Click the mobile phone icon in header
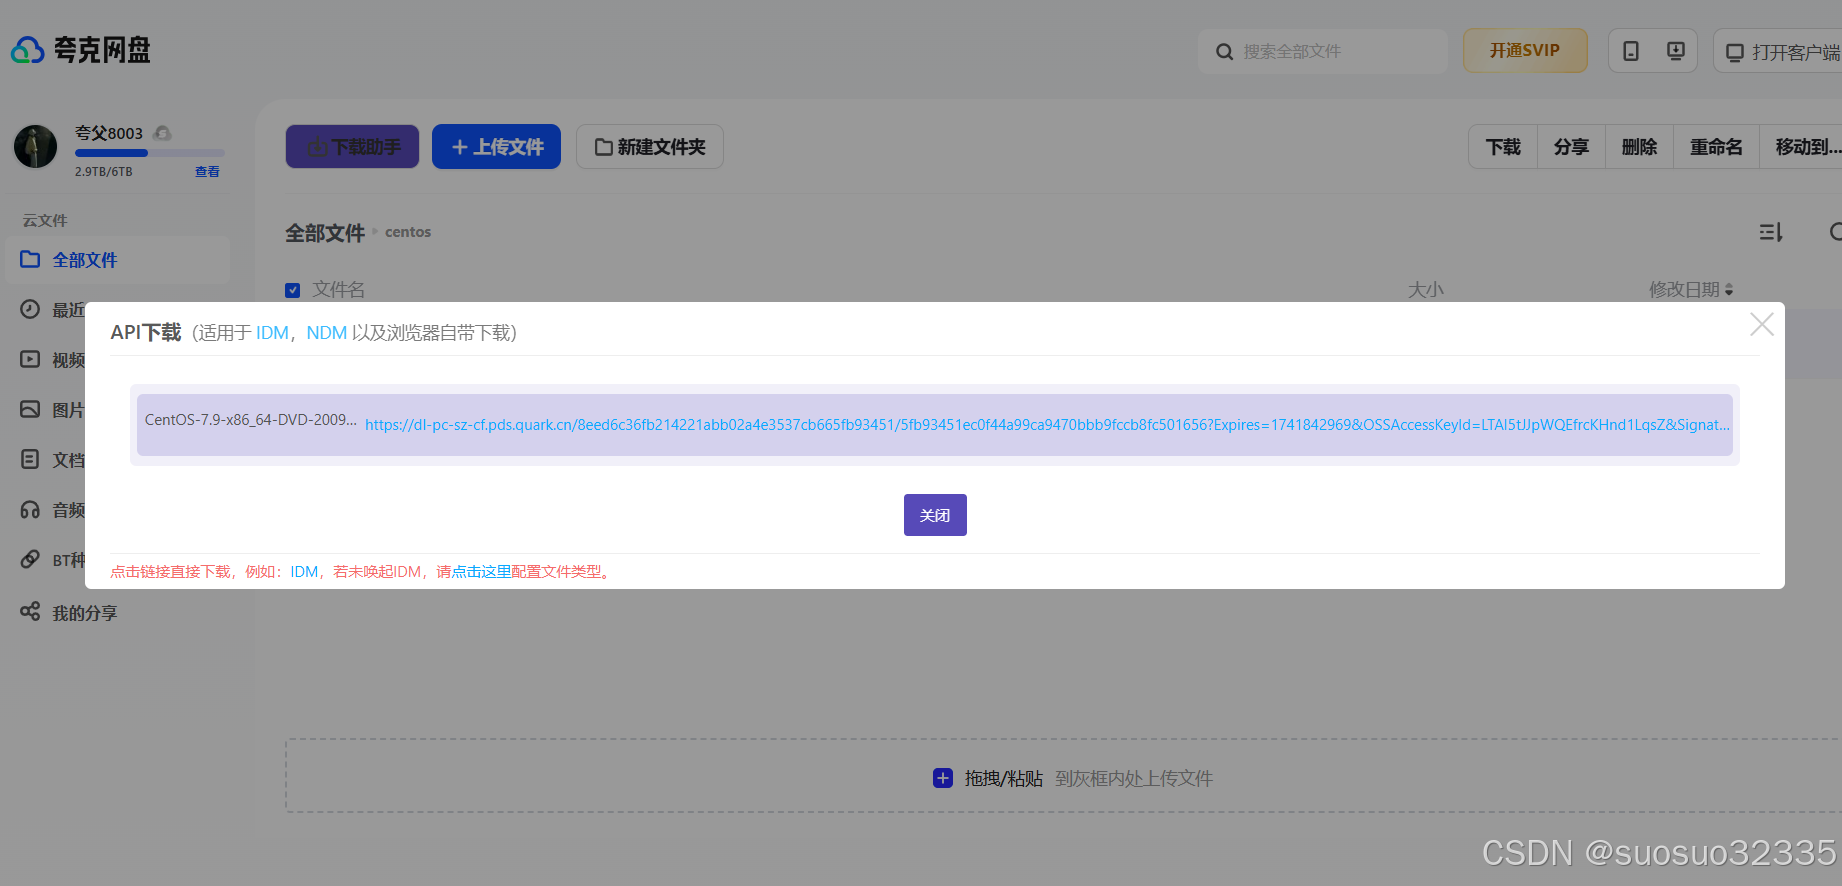Image resolution: width=1842 pixels, height=886 pixels. point(1631,51)
